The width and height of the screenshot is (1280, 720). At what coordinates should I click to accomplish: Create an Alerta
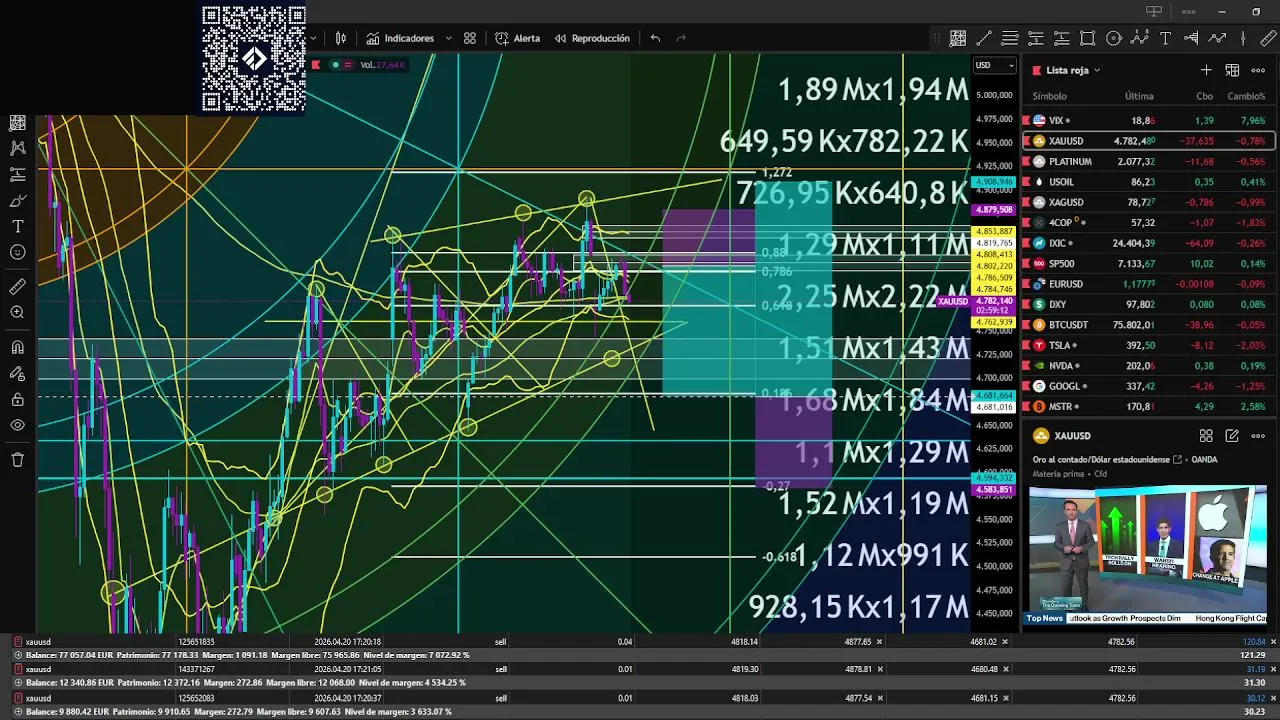coord(517,38)
